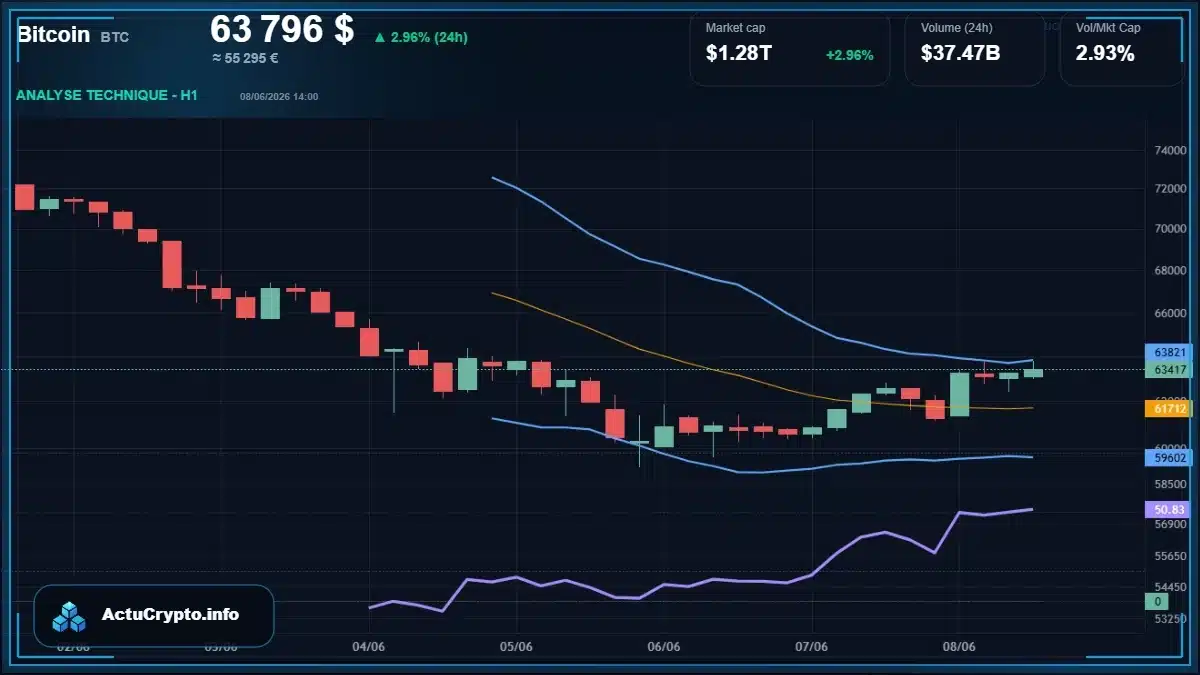Click the ANALYSE TECHNIQUE - H1 label
Screen dimensions: 1200x675
tap(107, 95)
